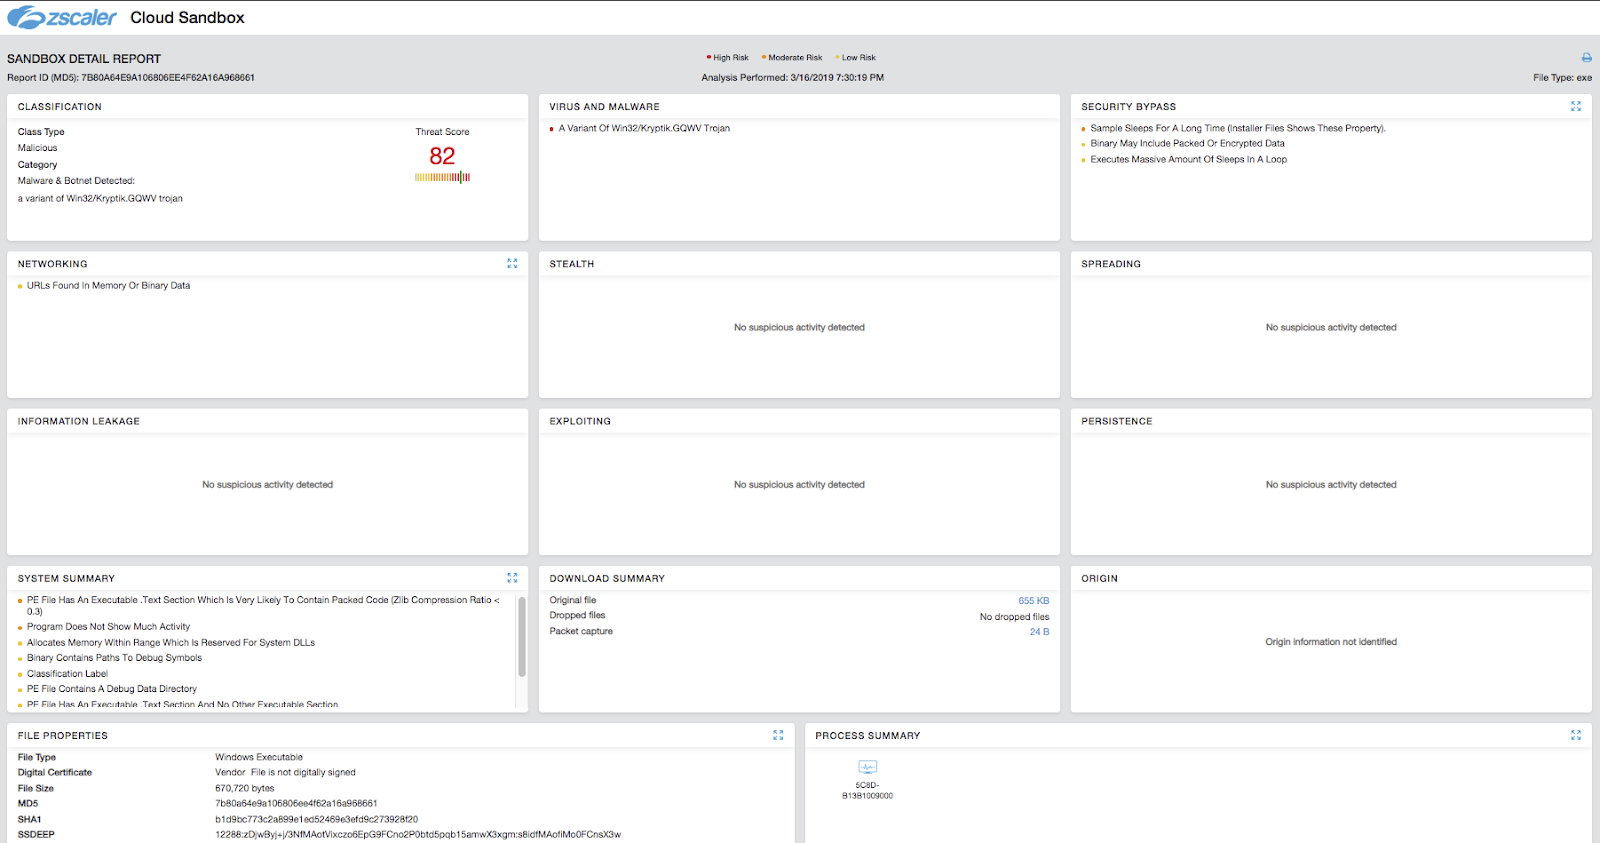The image size is (1600, 843).
Task: Click the 'URLs Found In Memory' networking entry
Action: coord(108,286)
